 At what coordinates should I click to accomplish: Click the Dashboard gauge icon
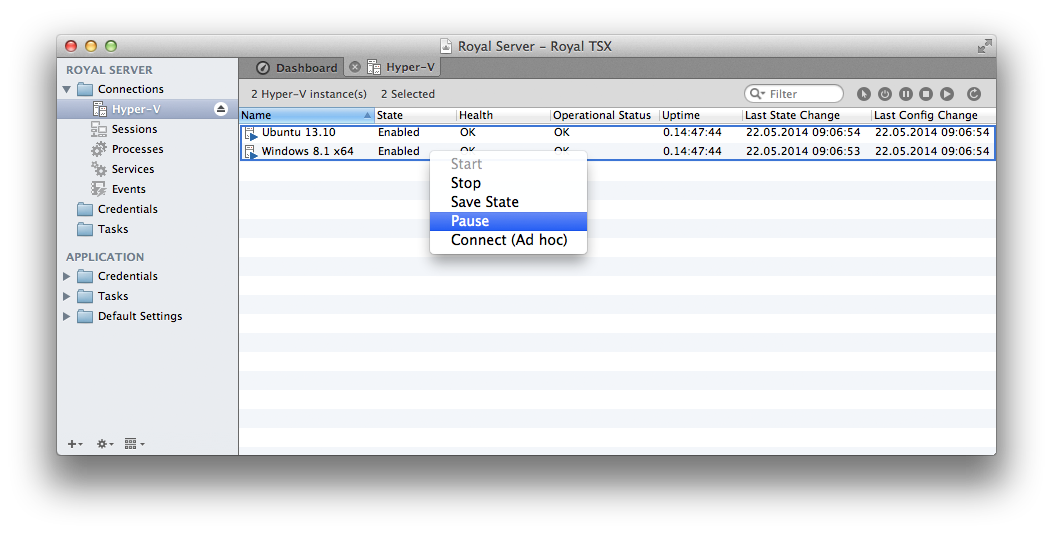tap(263, 68)
